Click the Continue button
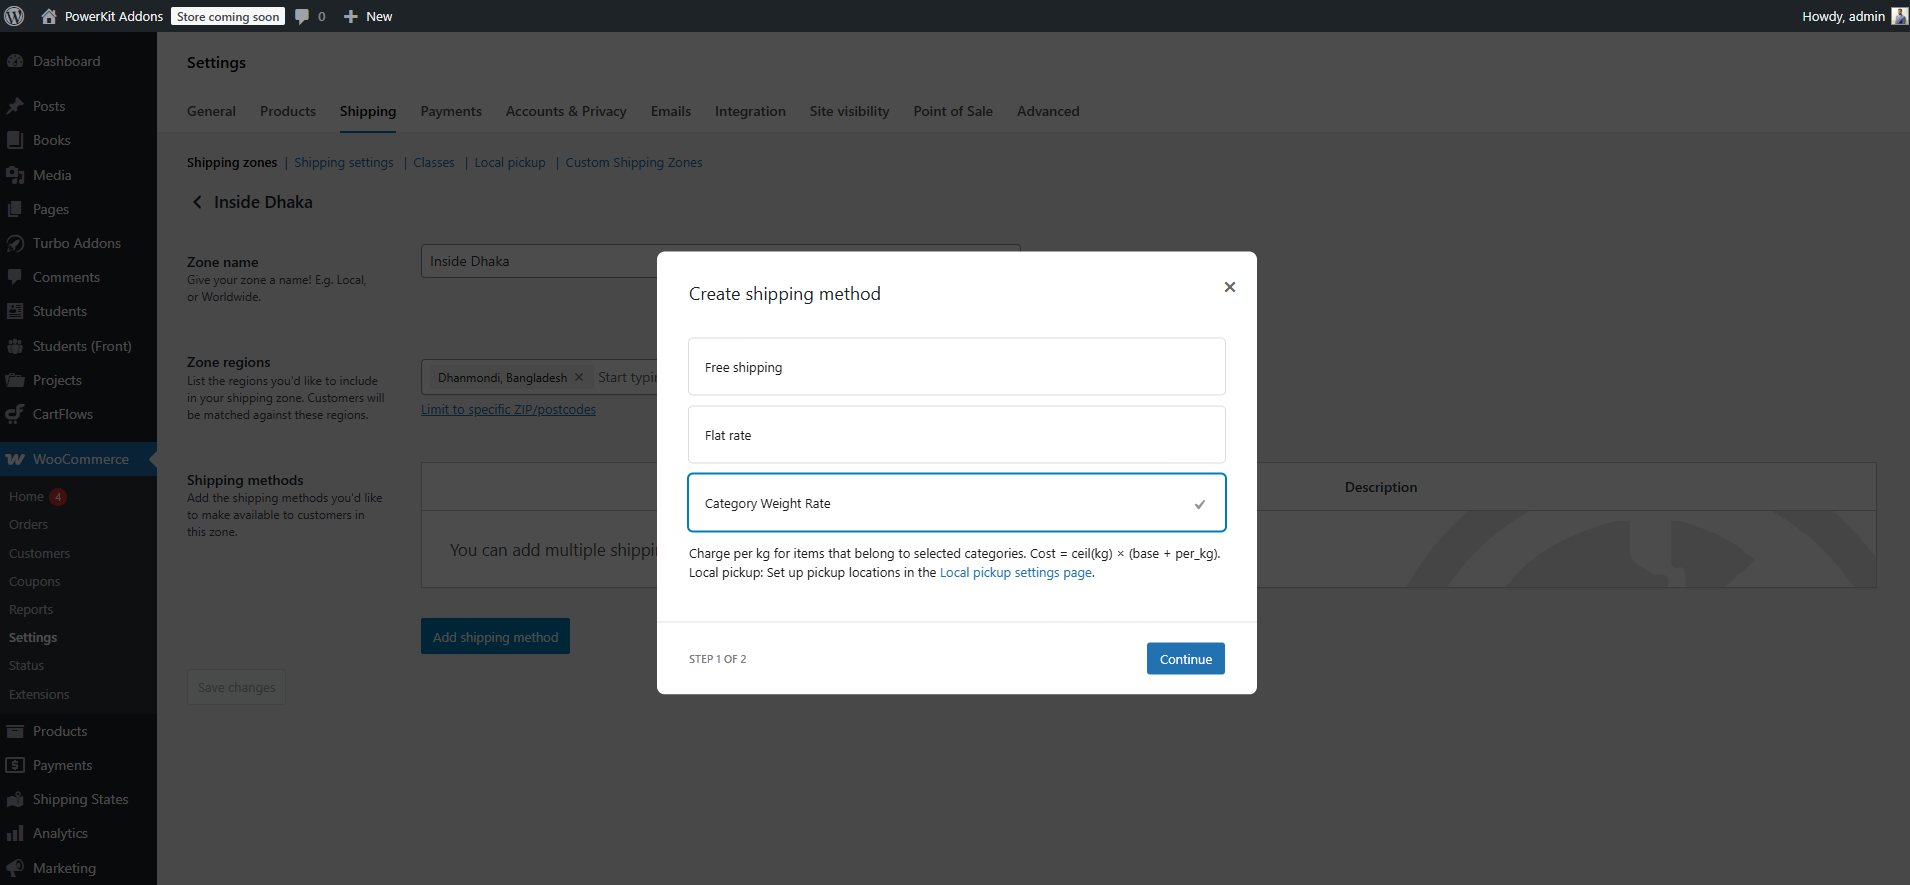 [x=1185, y=659]
